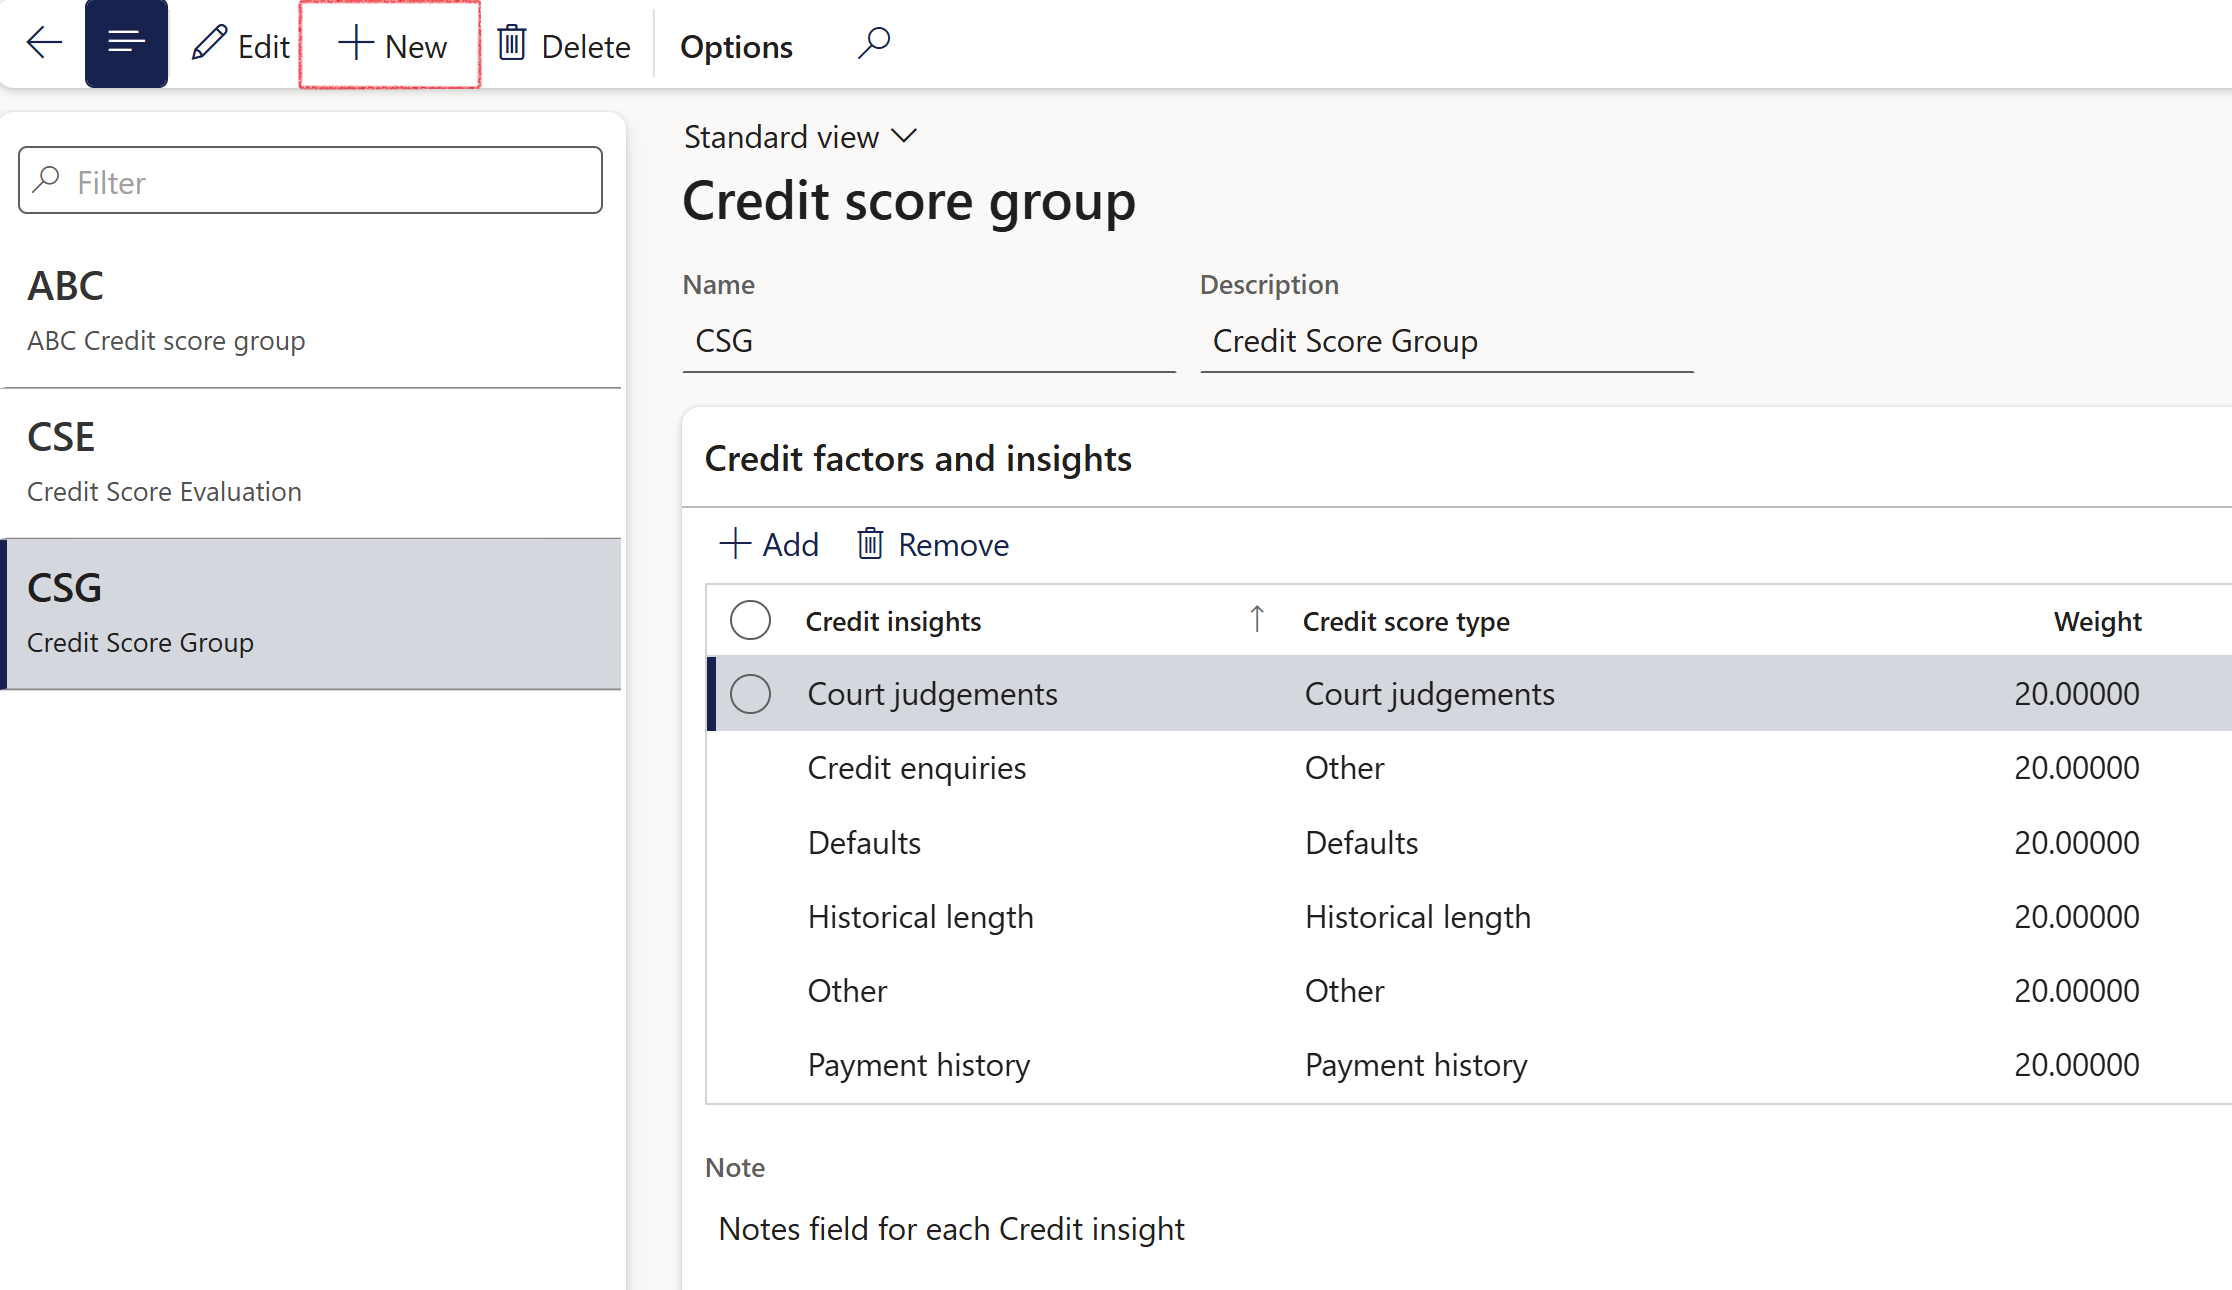2232x1290 pixels.
Task: Open the toolbar search magnifier
Action: [873, 44]
